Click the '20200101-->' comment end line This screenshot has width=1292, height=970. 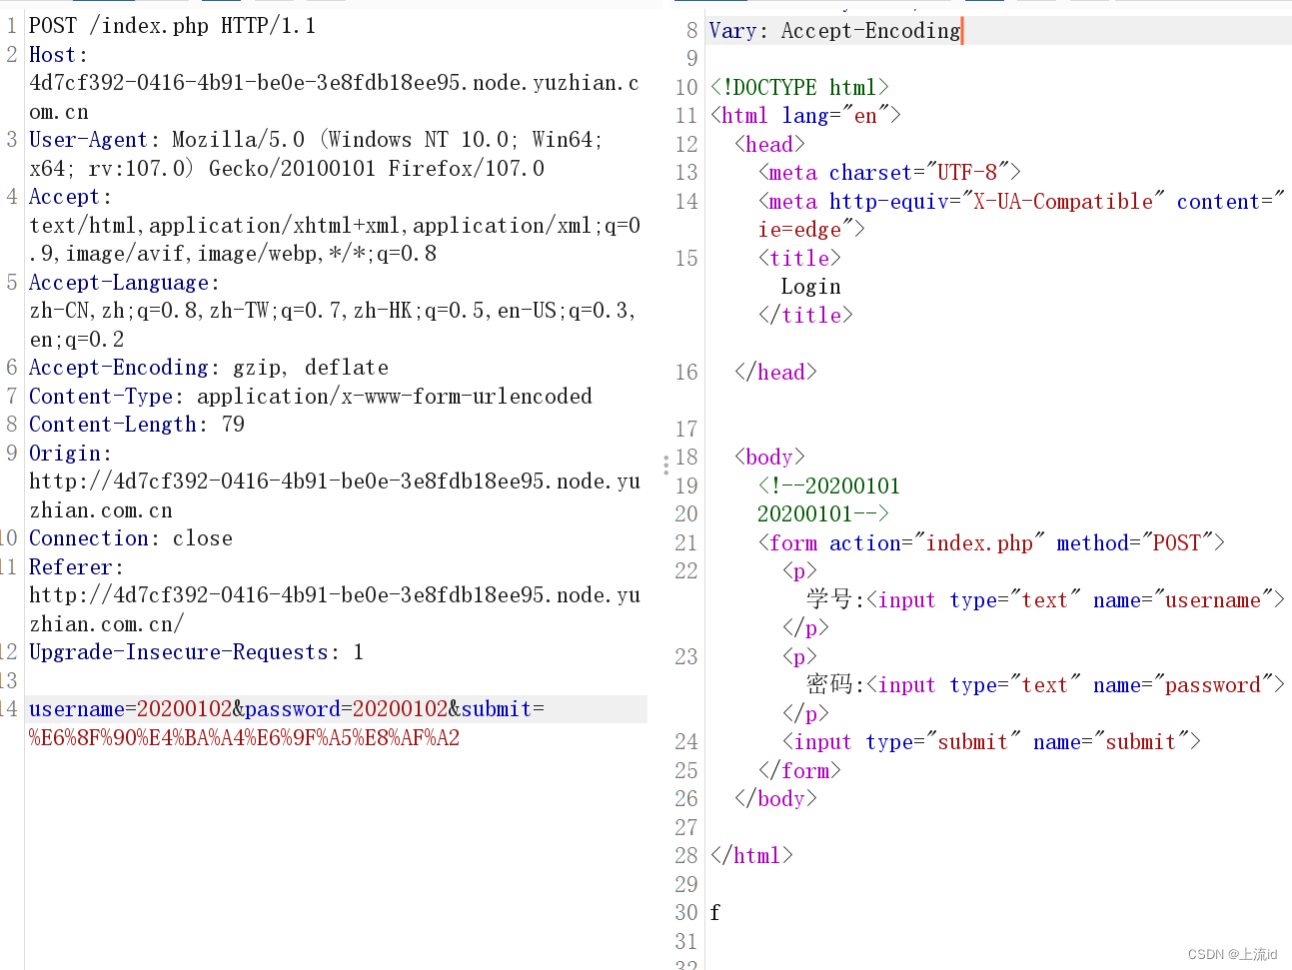pos(823,514)
